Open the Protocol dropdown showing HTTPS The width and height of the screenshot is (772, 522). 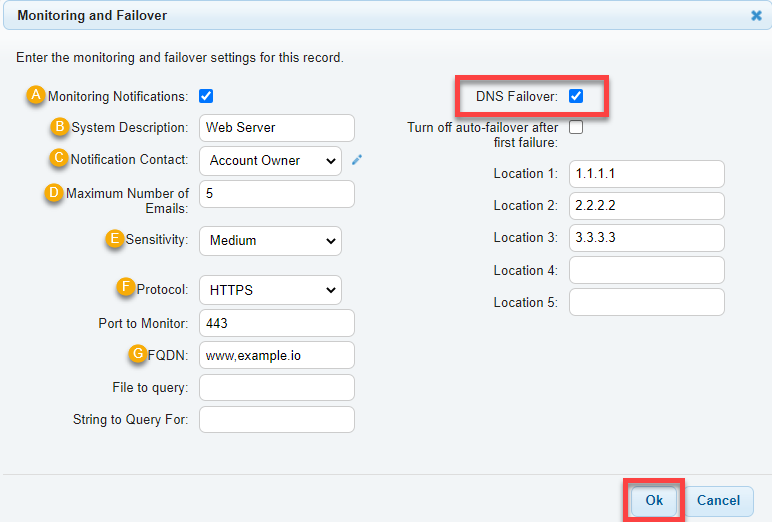(x=270, y=290)
